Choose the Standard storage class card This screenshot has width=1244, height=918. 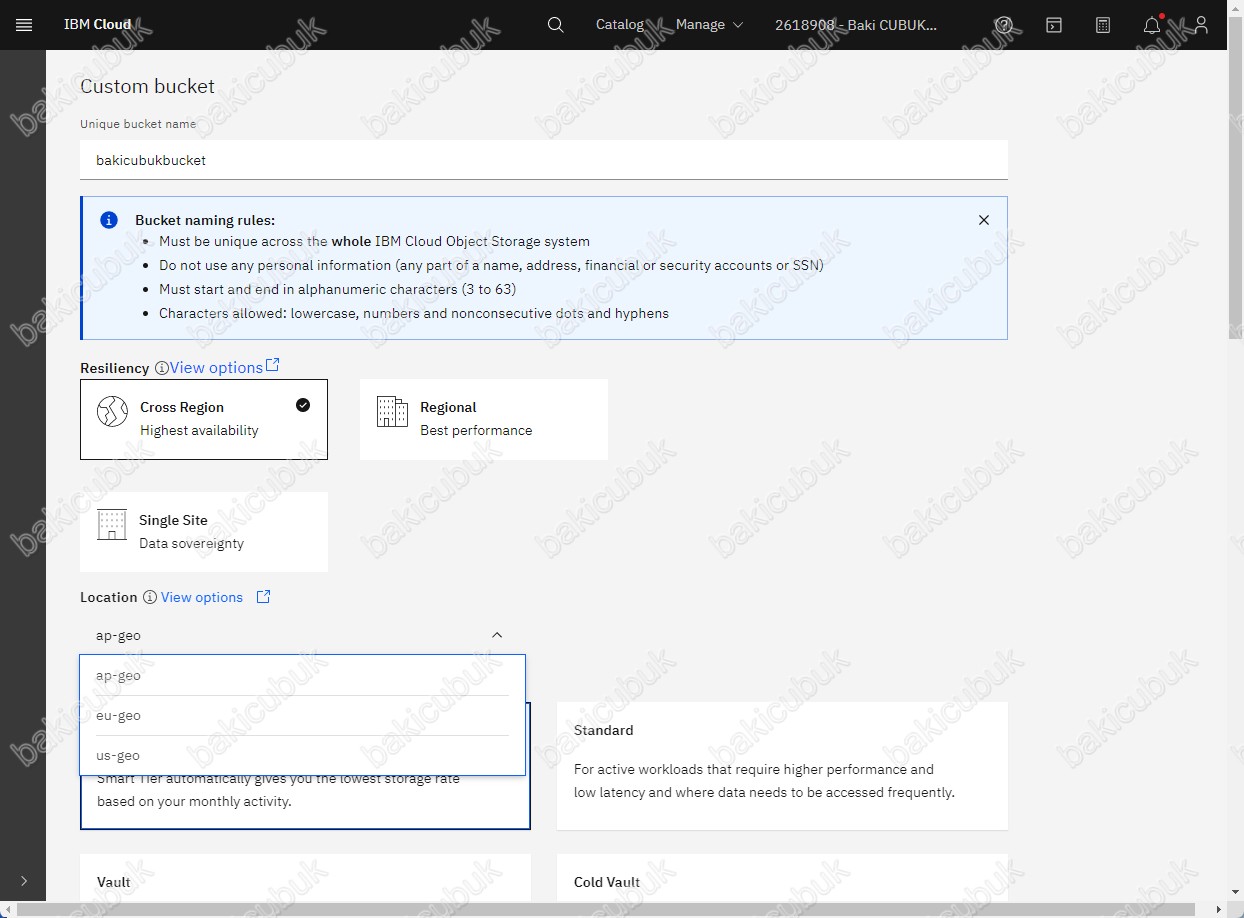(x=782, y=766)
